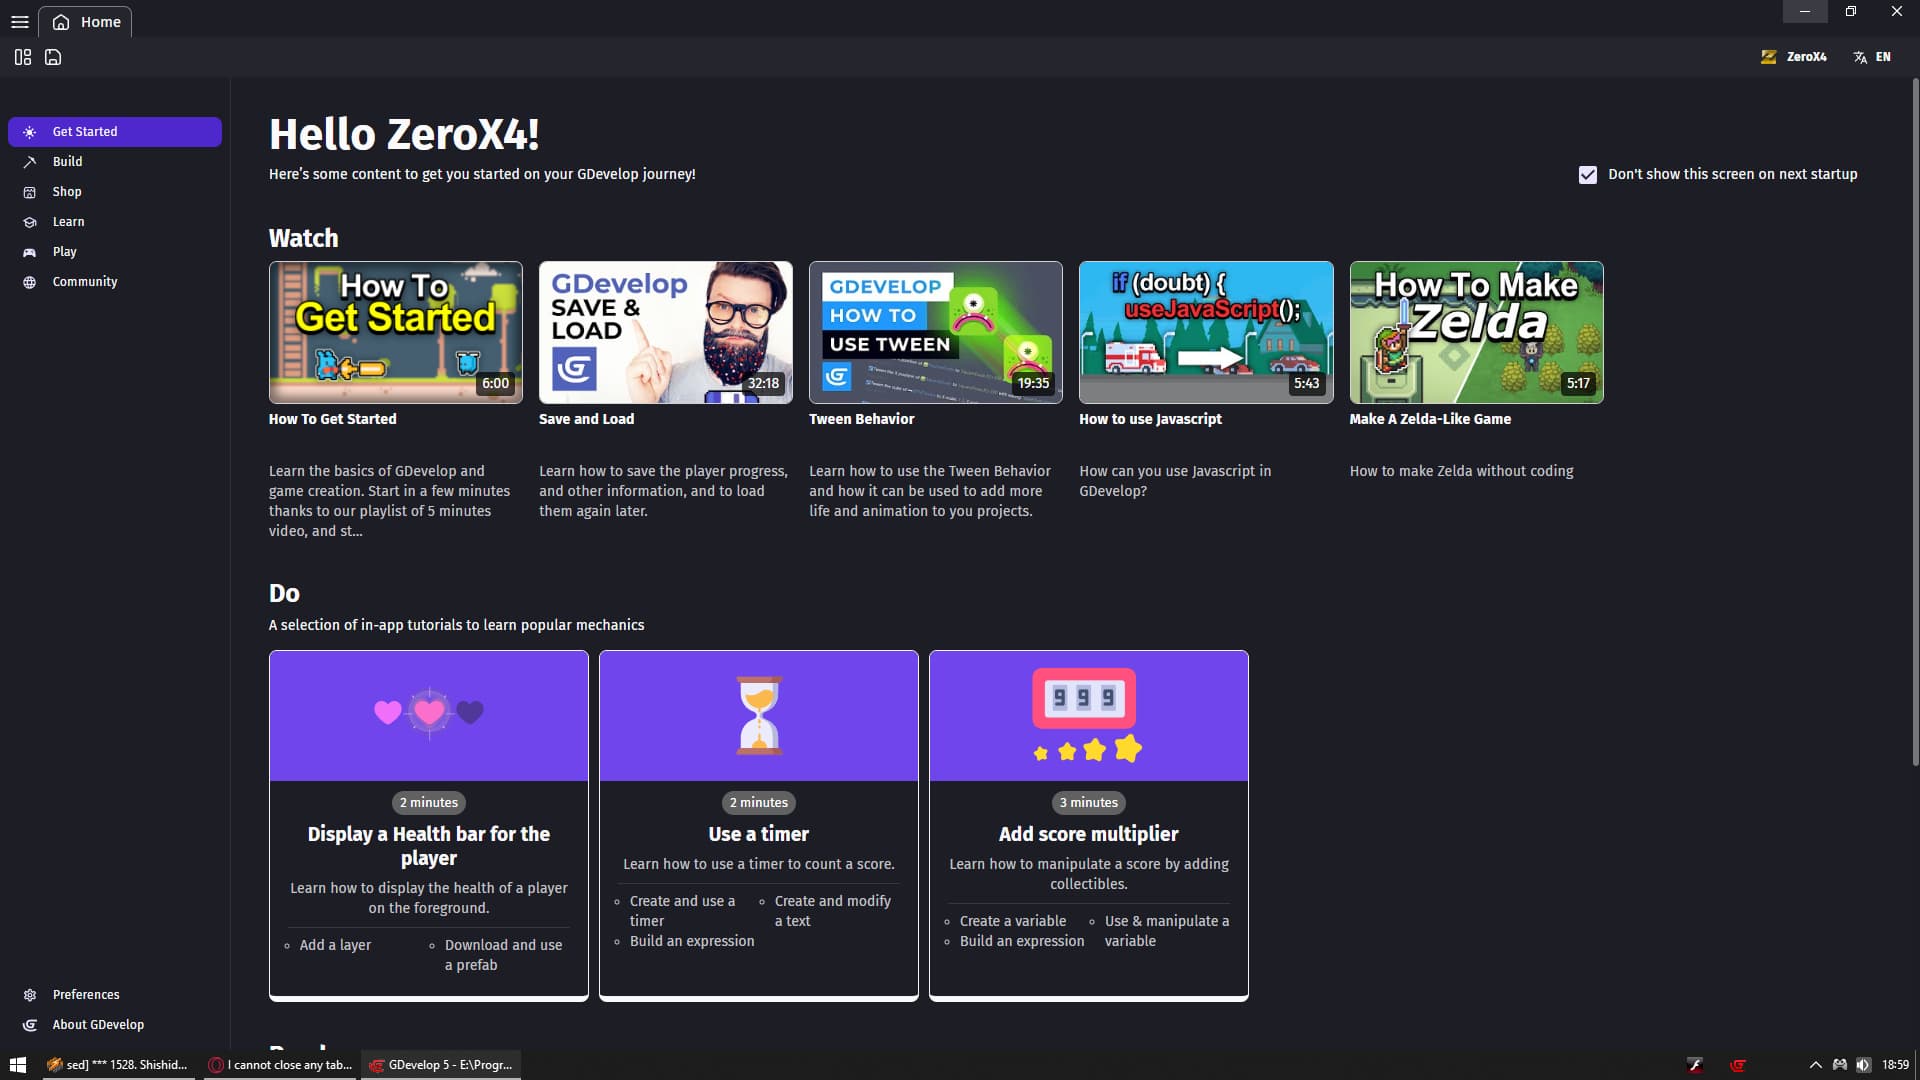Click the 'Tween Behavior' title text

click(x=862, y=420)
